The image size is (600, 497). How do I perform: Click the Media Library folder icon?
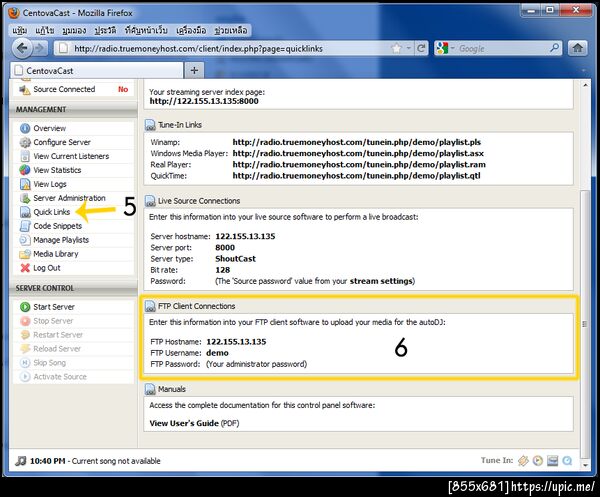click(x=25, y=254)
